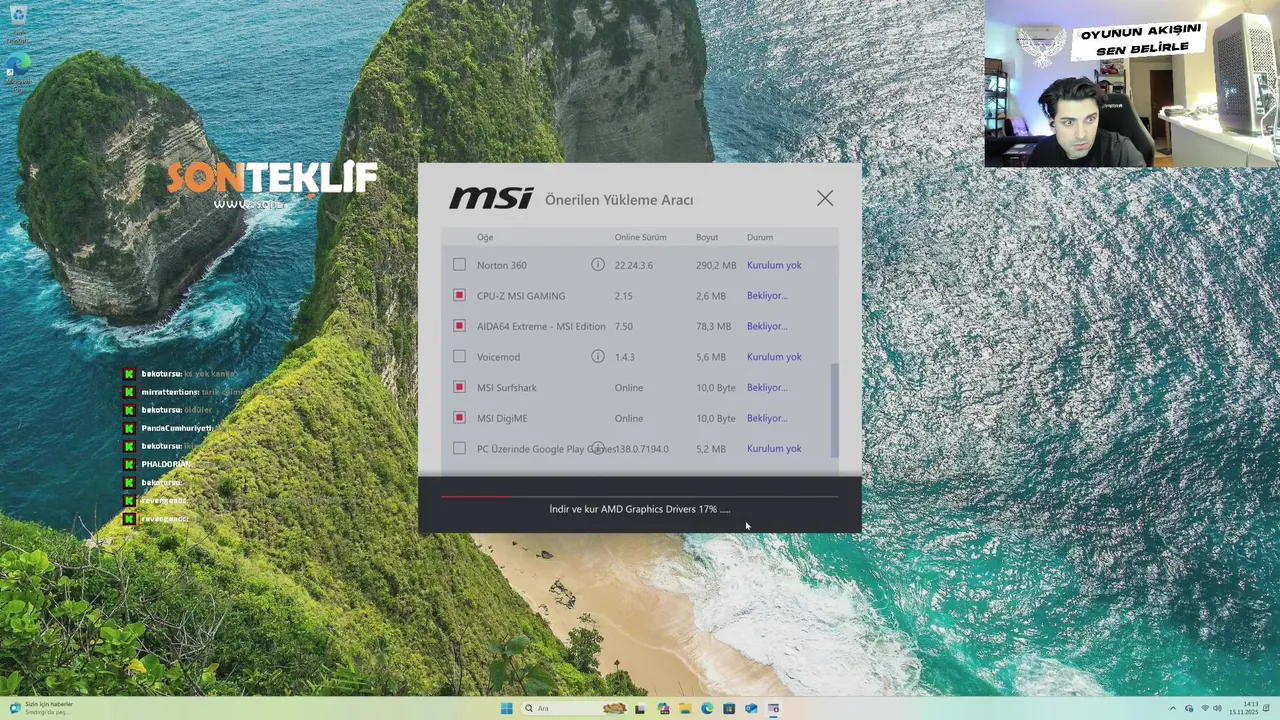Image resolution: width=1280 pixels, height=720 pixels.
Task: Open Task View from the taskbar
Action: pyautogui.click(x=639, y=708)
